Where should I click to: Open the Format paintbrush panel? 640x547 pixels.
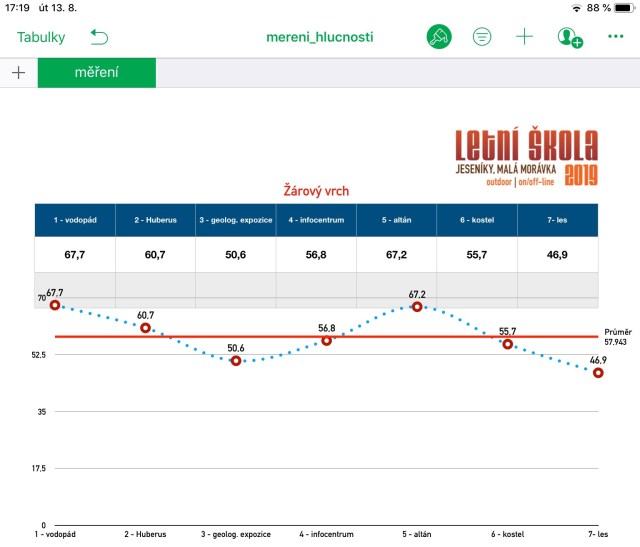click(437, 37)
